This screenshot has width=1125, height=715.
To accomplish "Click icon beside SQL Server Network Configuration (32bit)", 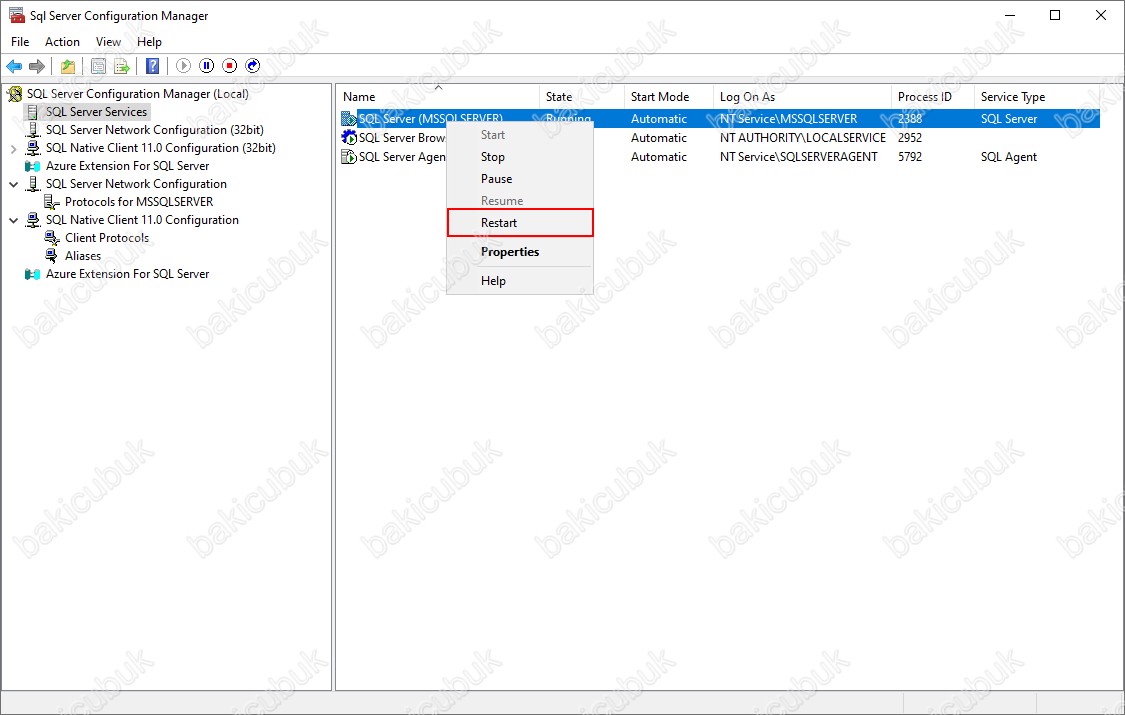I will [x=33, y=130].
